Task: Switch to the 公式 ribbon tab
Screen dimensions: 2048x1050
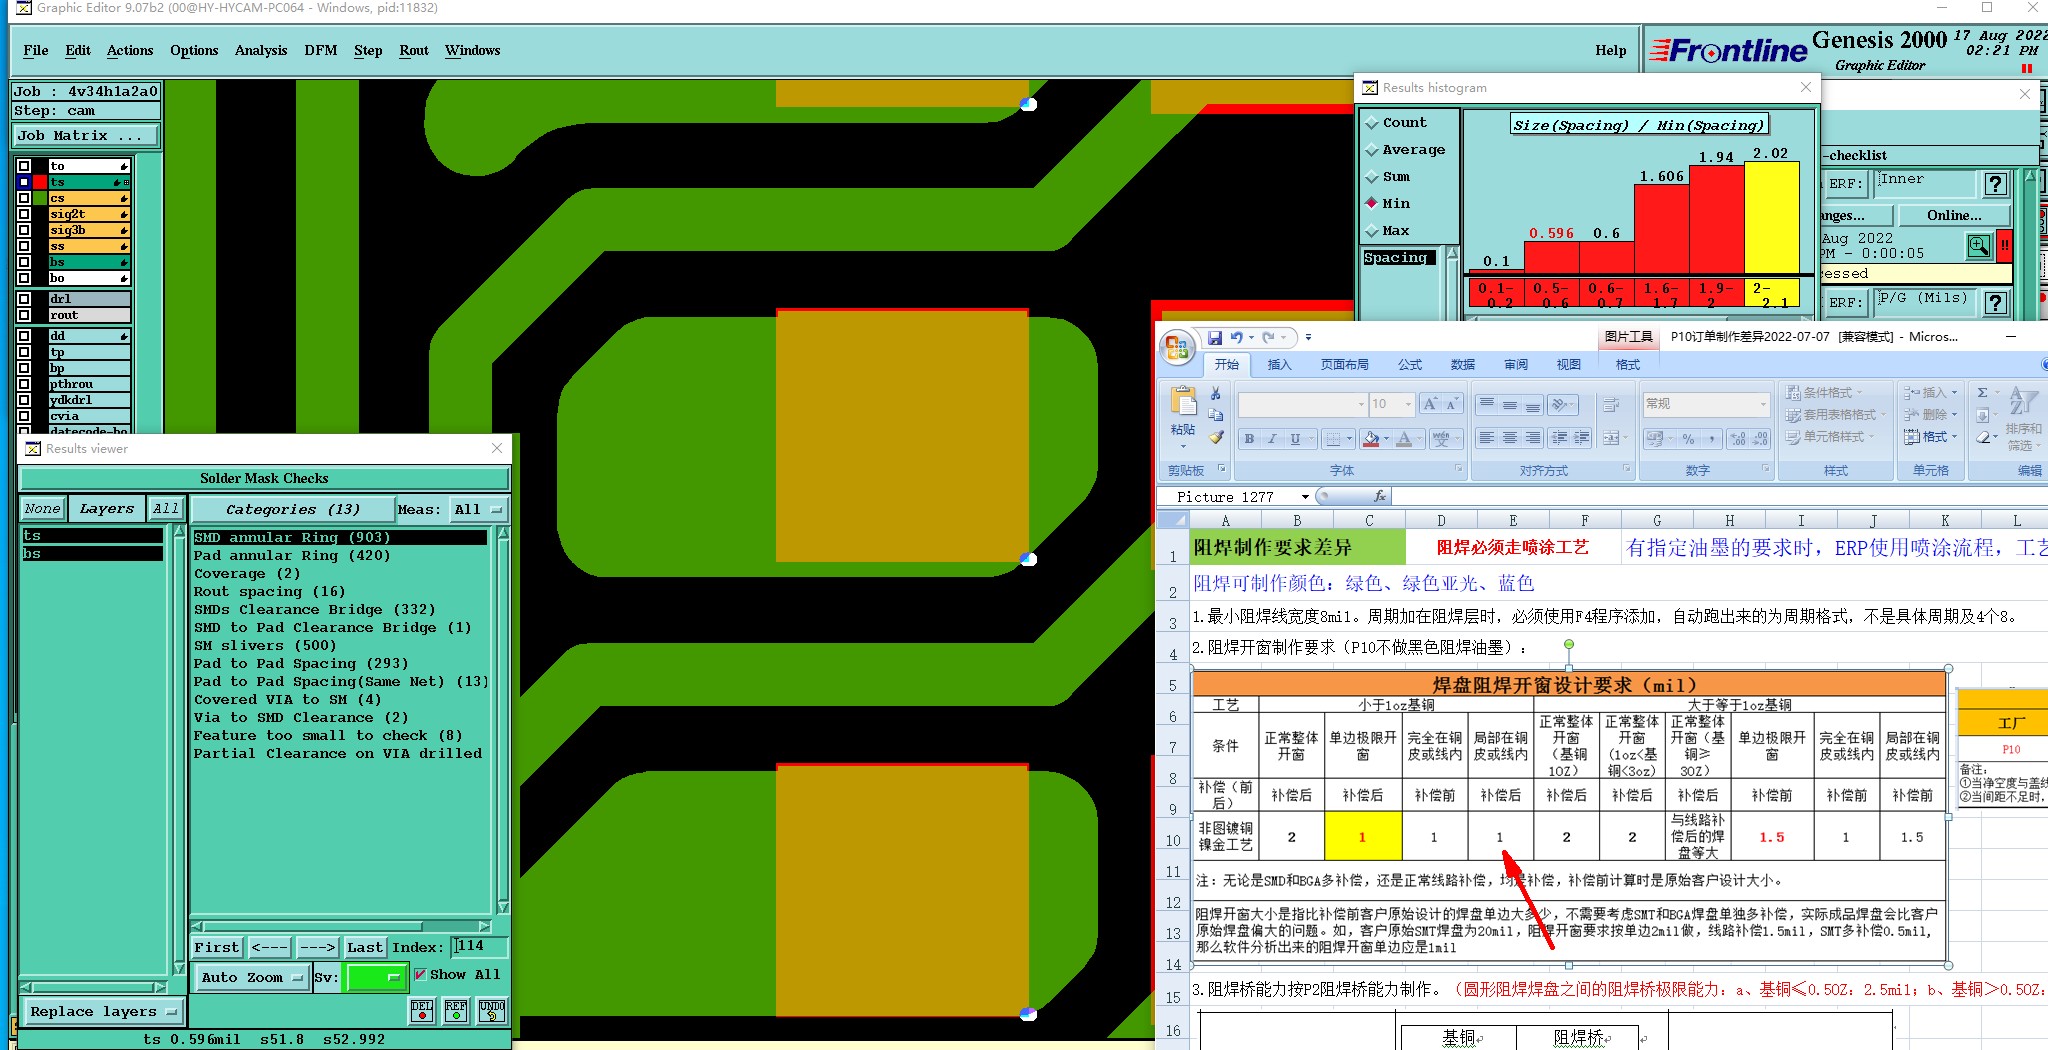Action: 1410,365
